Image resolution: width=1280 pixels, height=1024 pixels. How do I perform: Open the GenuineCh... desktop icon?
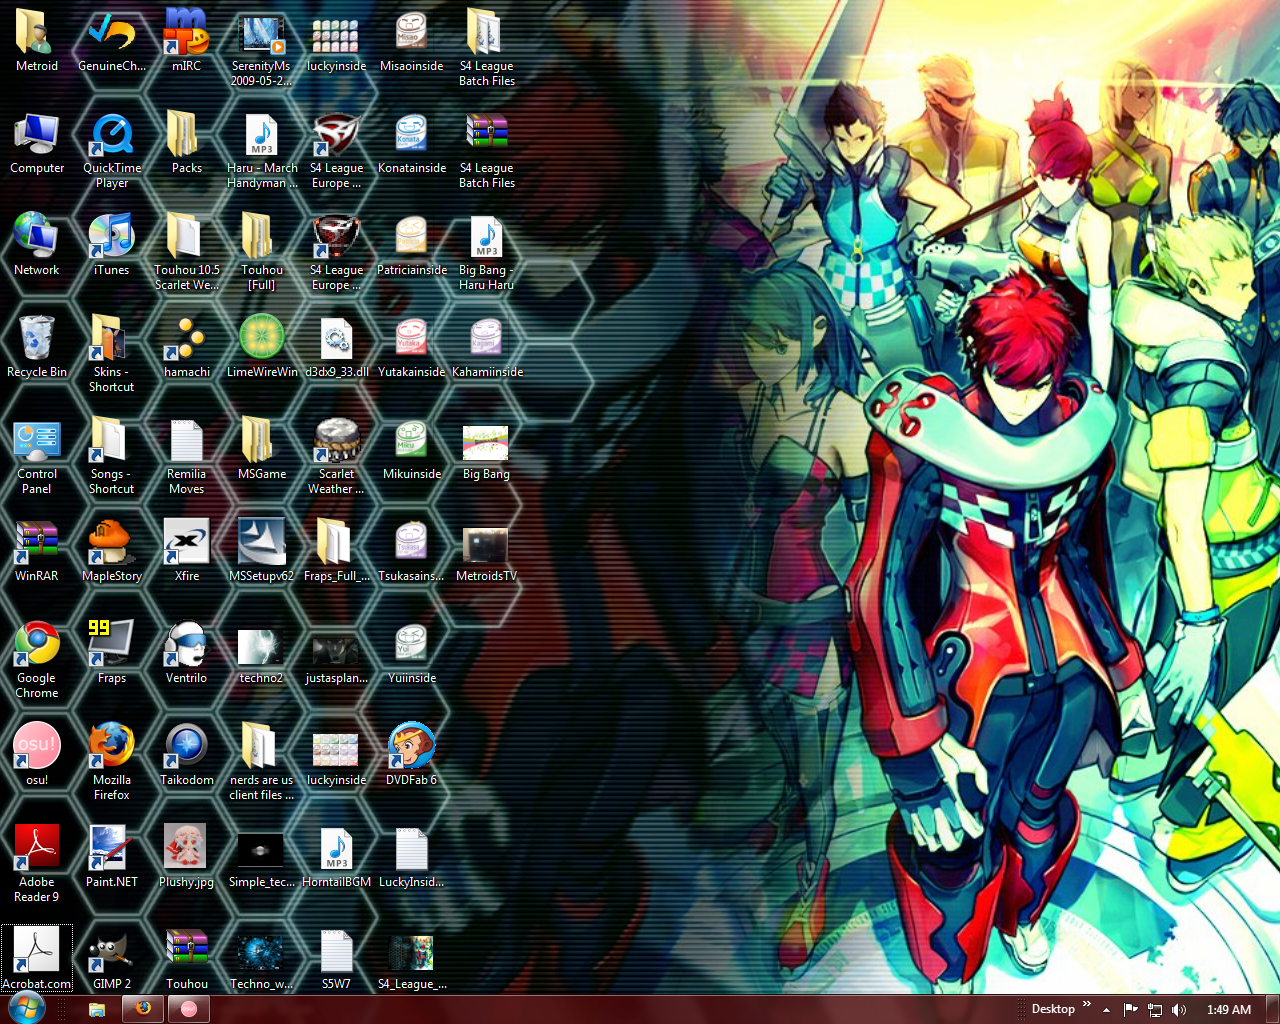pyautogui.click(x=112, y=41)
